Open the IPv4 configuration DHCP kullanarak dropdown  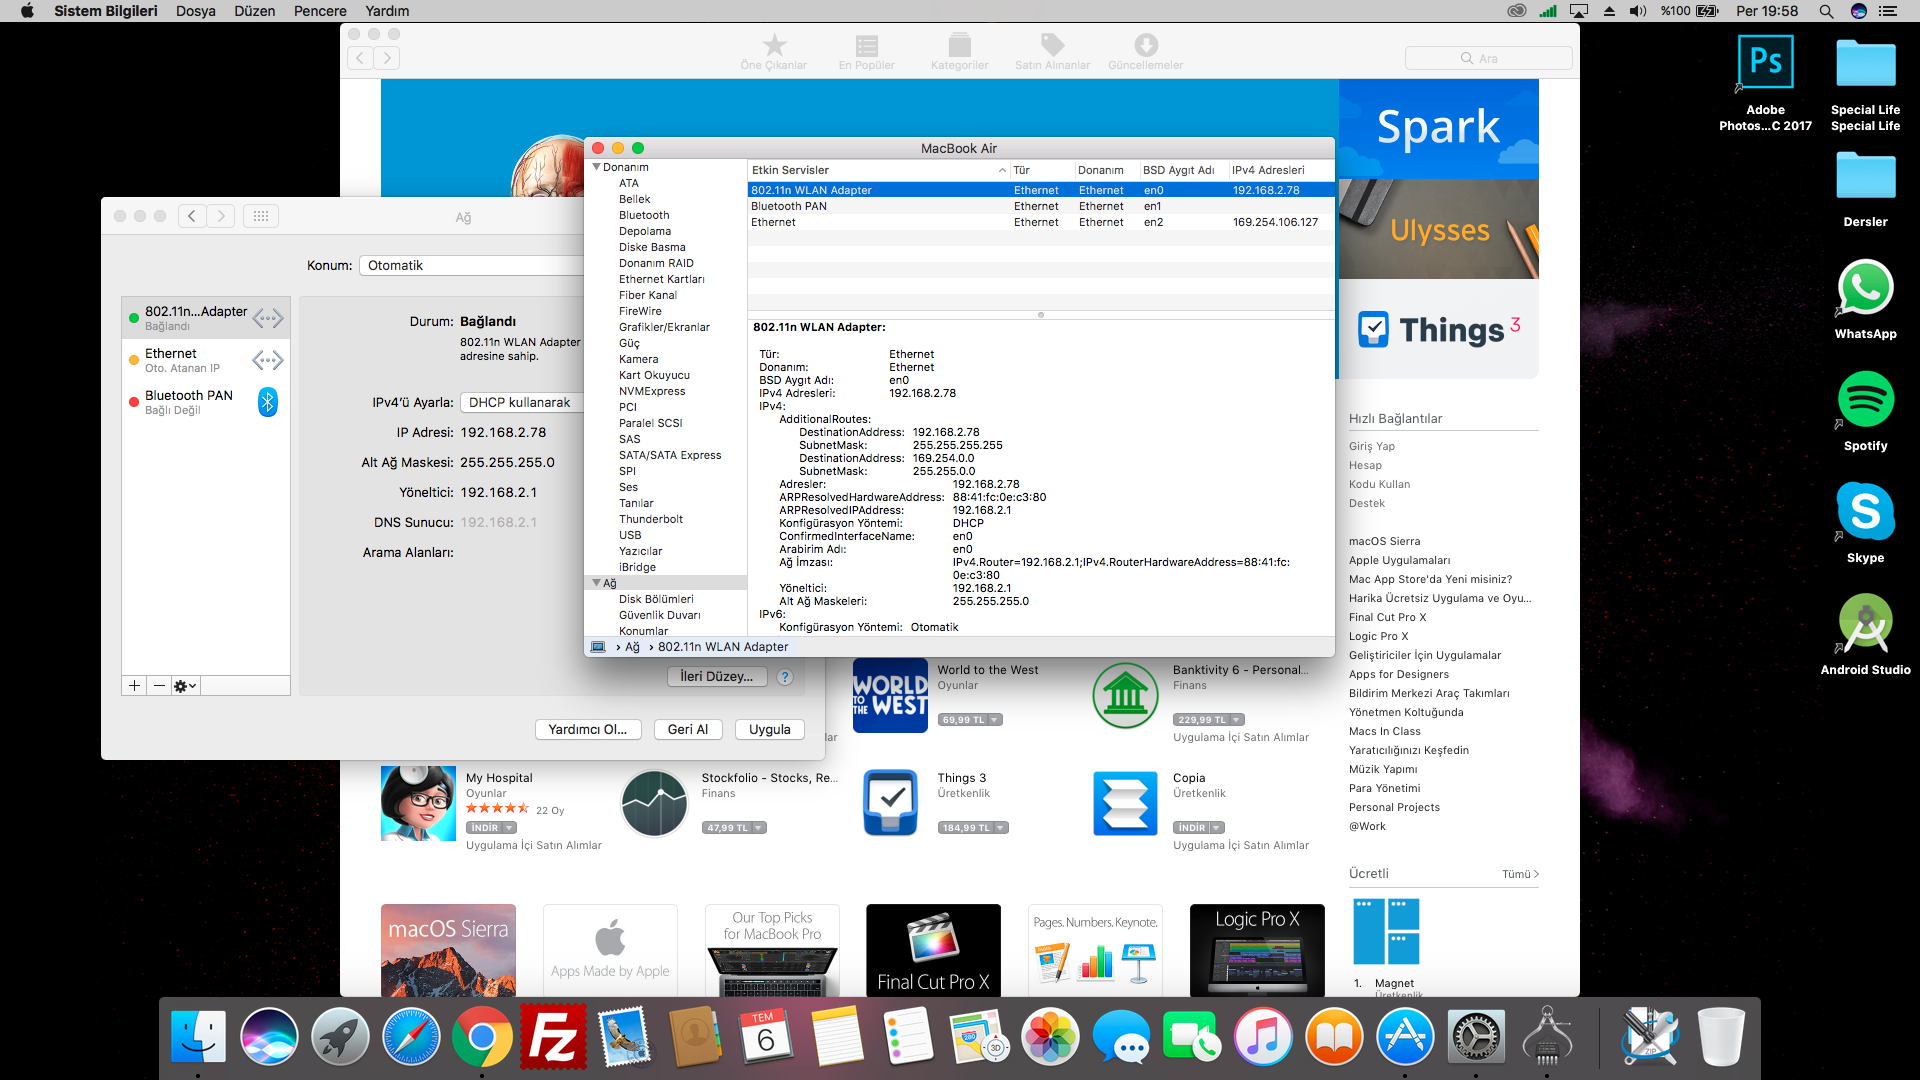pos(520,402)
